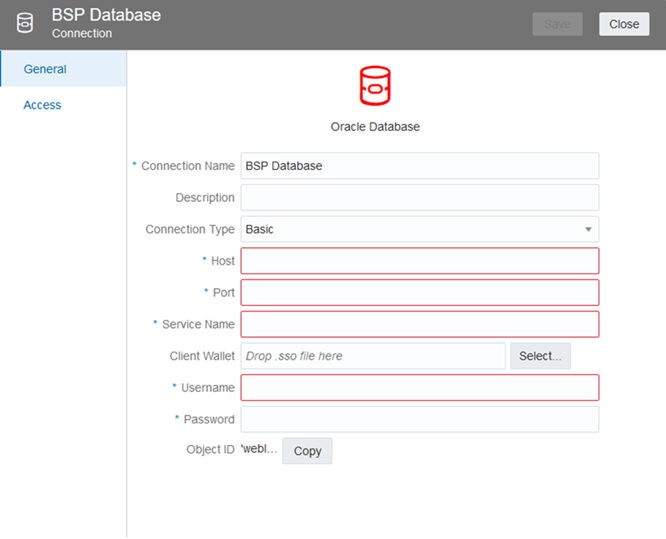The height and width of the screenshot is (539, 666).
Task: Click the Object ID label
Action: coord(210,449)
